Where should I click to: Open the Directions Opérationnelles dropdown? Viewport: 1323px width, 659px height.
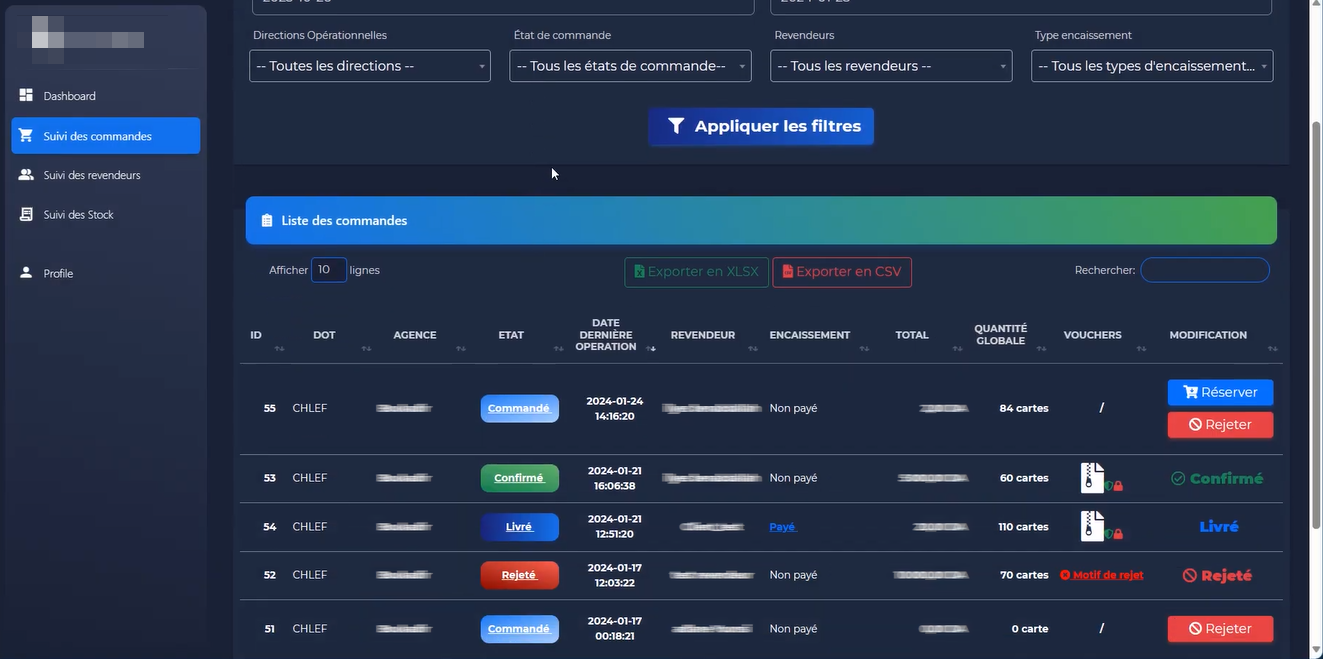tap(370, 66)
